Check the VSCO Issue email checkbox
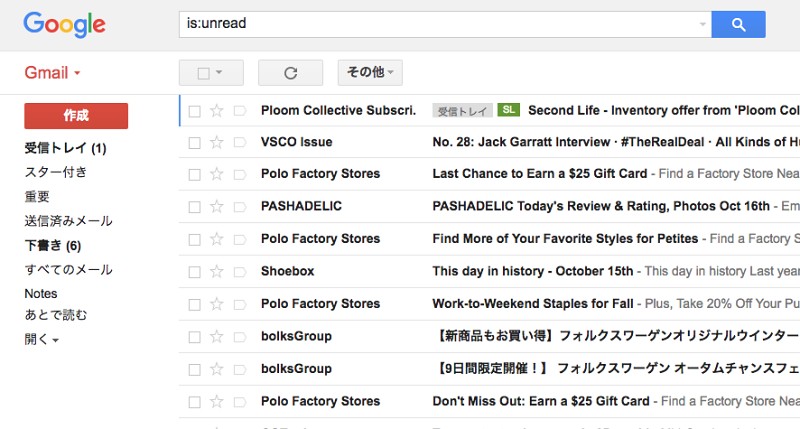Viewport: 800px width, 429px height. click(194, 143)
